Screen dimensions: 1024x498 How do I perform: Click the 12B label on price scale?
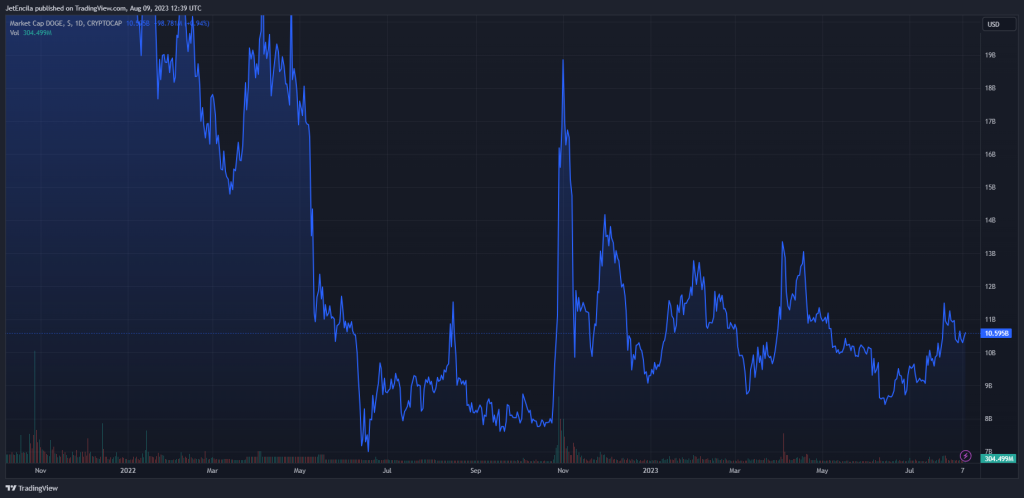990,287
